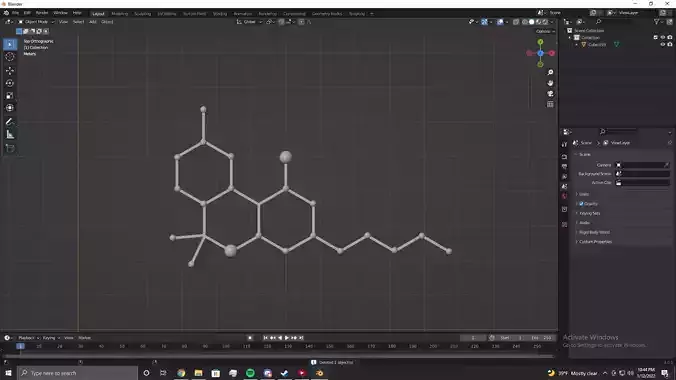The height and width of the screenshot is (380, 676).
Task: Click the outliner filter funnel icon
Action: 657,22
